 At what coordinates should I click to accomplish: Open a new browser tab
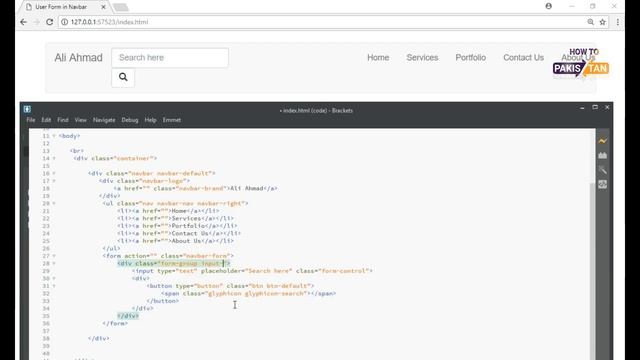(x=121, y=7)
